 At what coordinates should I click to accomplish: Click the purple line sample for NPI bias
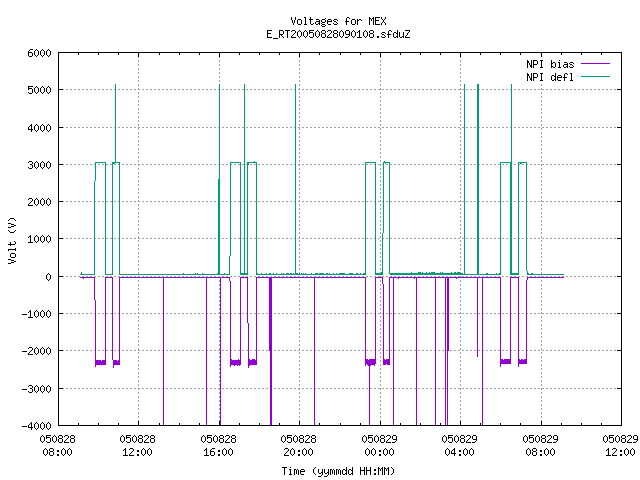click(x=595, y=64)
